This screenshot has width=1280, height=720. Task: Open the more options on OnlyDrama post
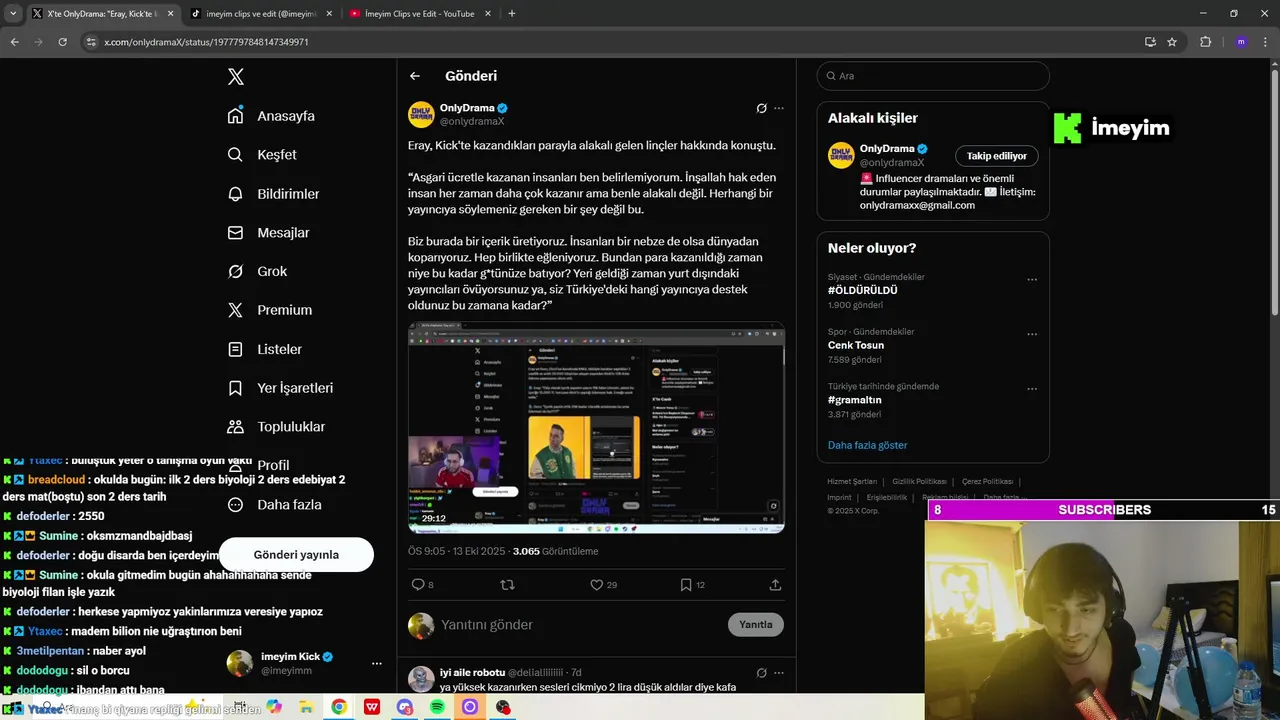[779, 108]
